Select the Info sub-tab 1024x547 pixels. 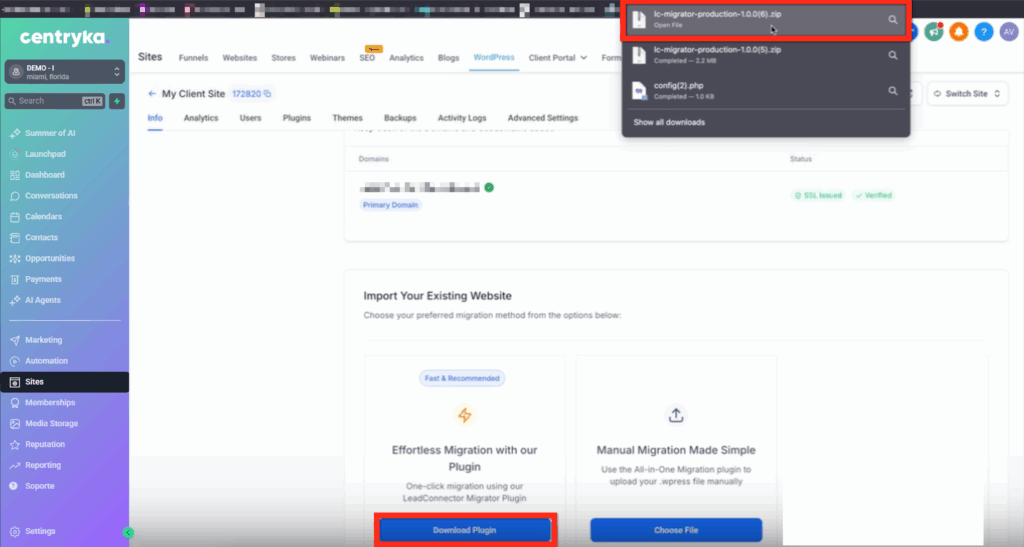(x=155, y=118)
